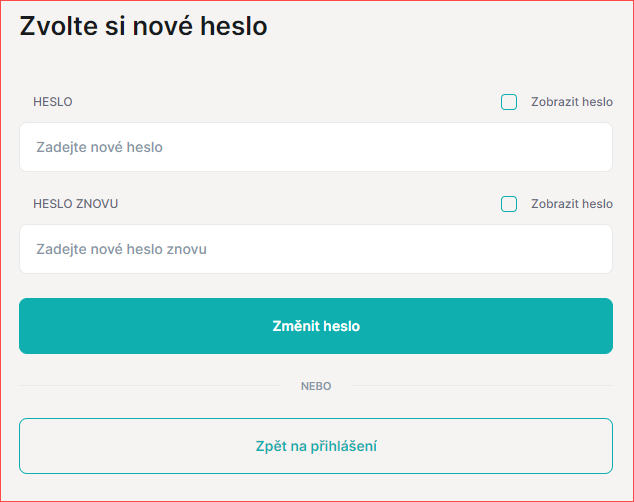The height and width of the screenshot is (502, 634).
Task: Enable "Zobrazit heslo" checkbox for HESLO ZNOVU
Action: (509, 204)
